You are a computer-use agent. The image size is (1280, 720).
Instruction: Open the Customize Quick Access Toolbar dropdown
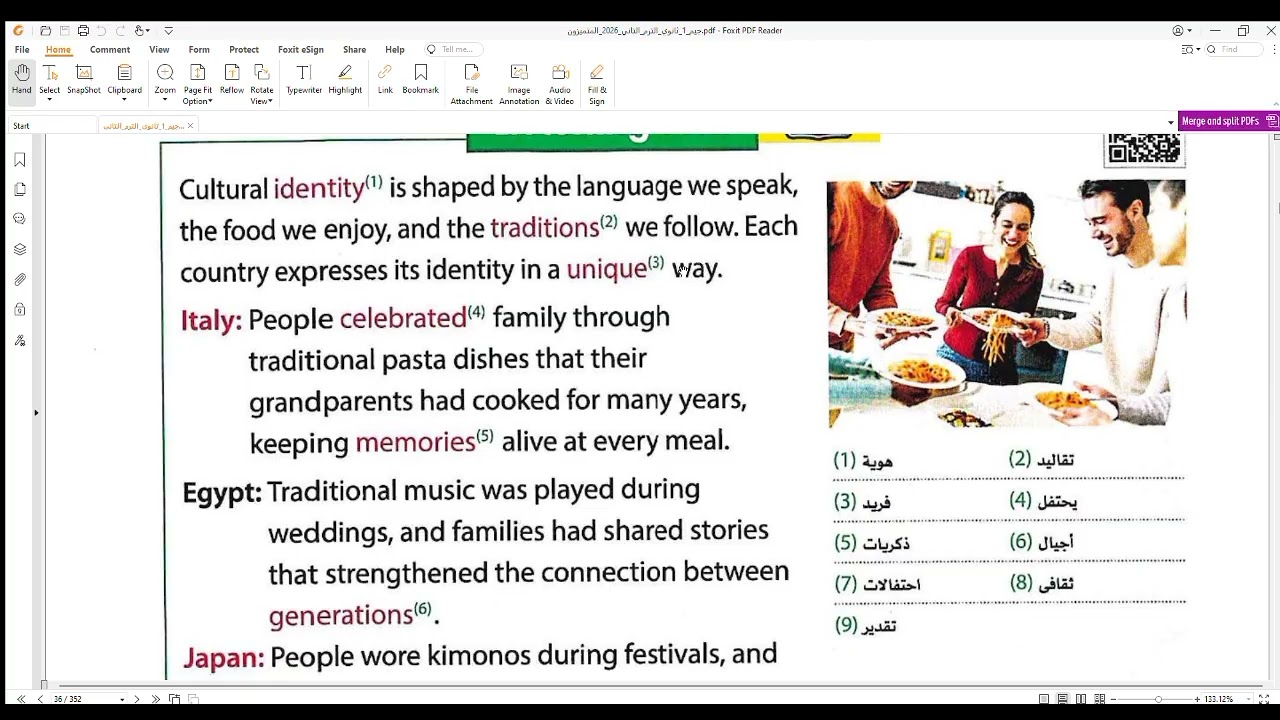[168, 31]
